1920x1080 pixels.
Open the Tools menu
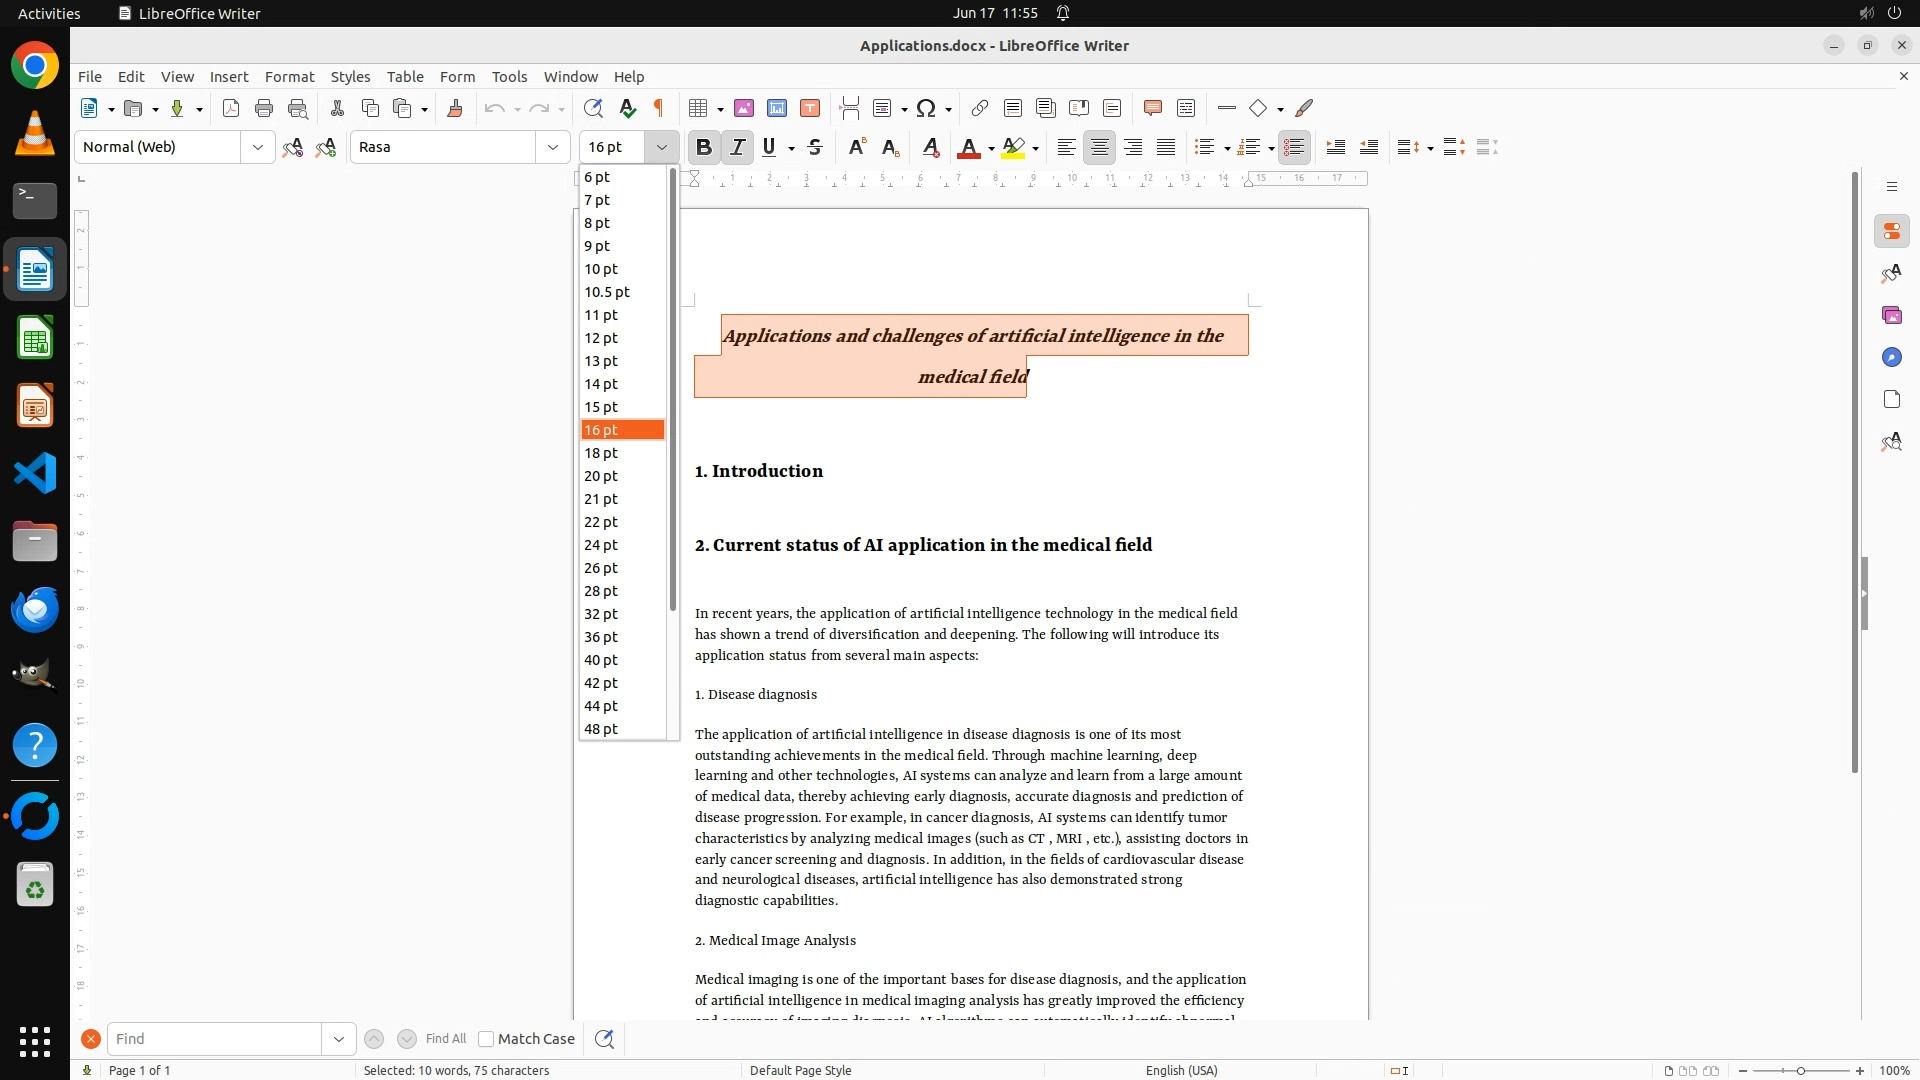pyautogui.click(x=509, y=76)
